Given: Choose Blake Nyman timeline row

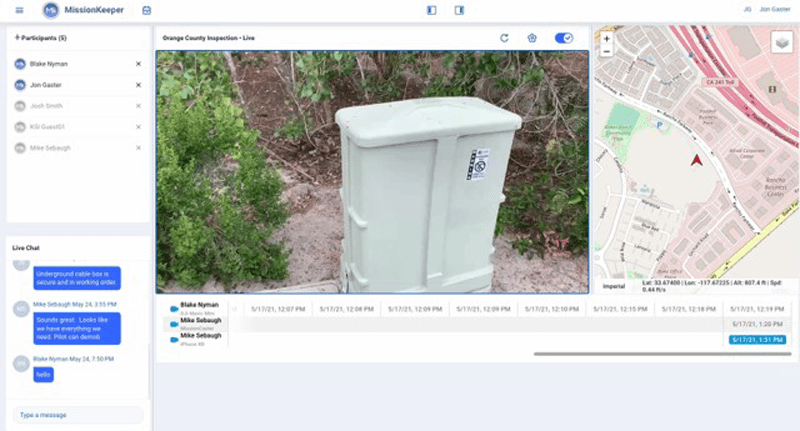Looking at the screenshot, I should pos(199,308).
